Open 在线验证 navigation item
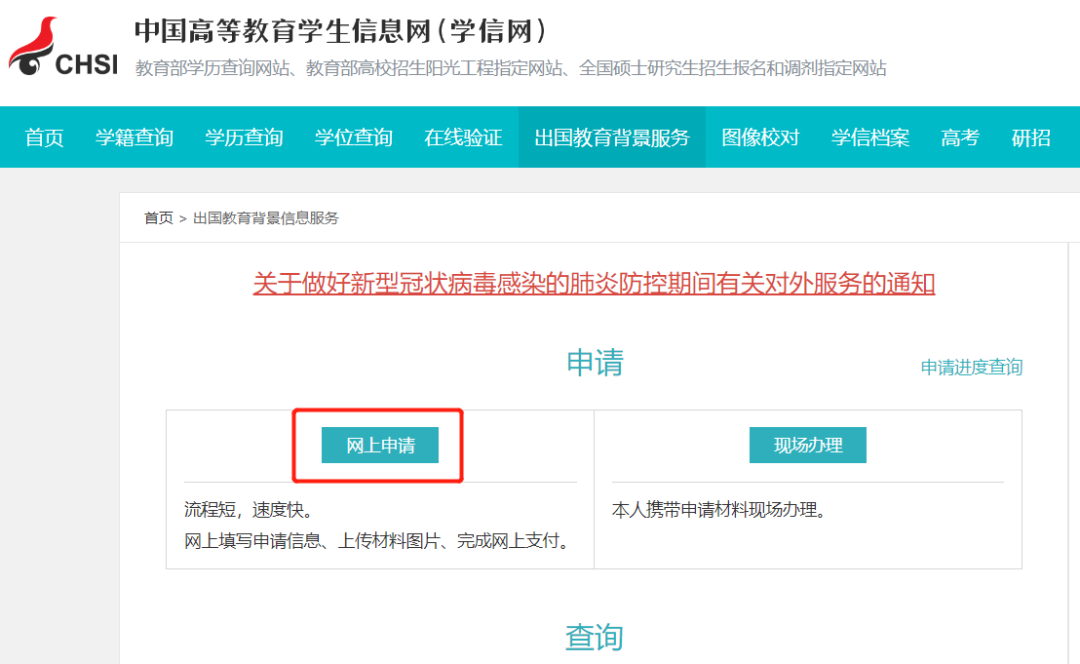 pyautogui.click(x=463, y=138)
